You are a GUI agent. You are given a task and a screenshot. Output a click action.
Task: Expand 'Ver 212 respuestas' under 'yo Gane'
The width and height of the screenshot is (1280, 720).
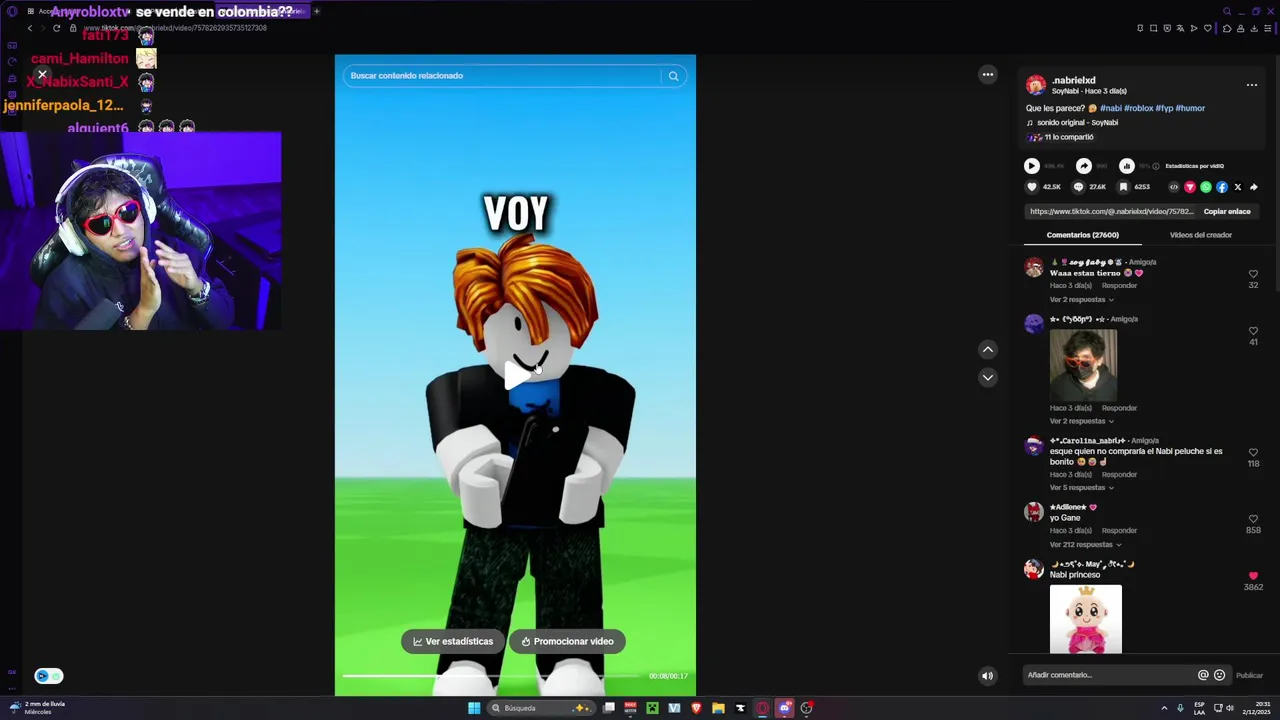1085,545
